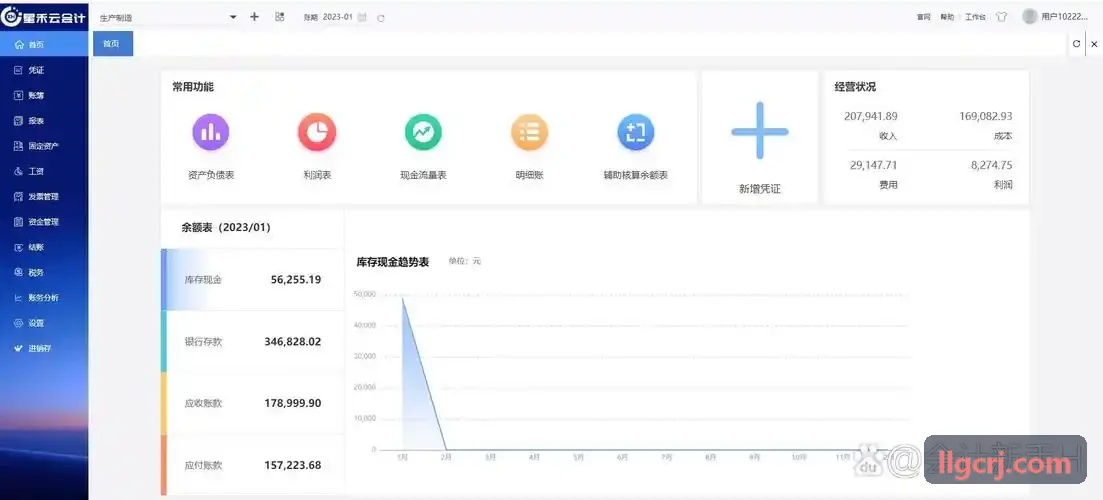The width and height of the screenshot is (1103, 500).
Task: Open 进销存 in the sidebar
Action: tap(44, 349)
